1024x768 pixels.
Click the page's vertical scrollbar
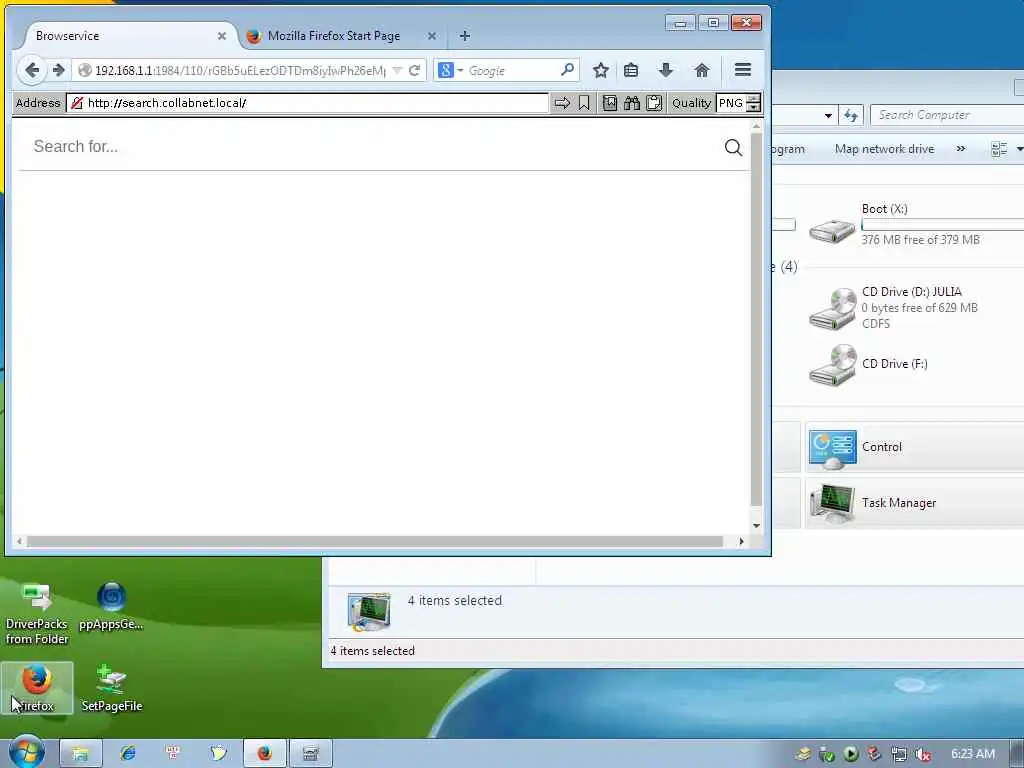pyautogui.click(x=756, y=319)
